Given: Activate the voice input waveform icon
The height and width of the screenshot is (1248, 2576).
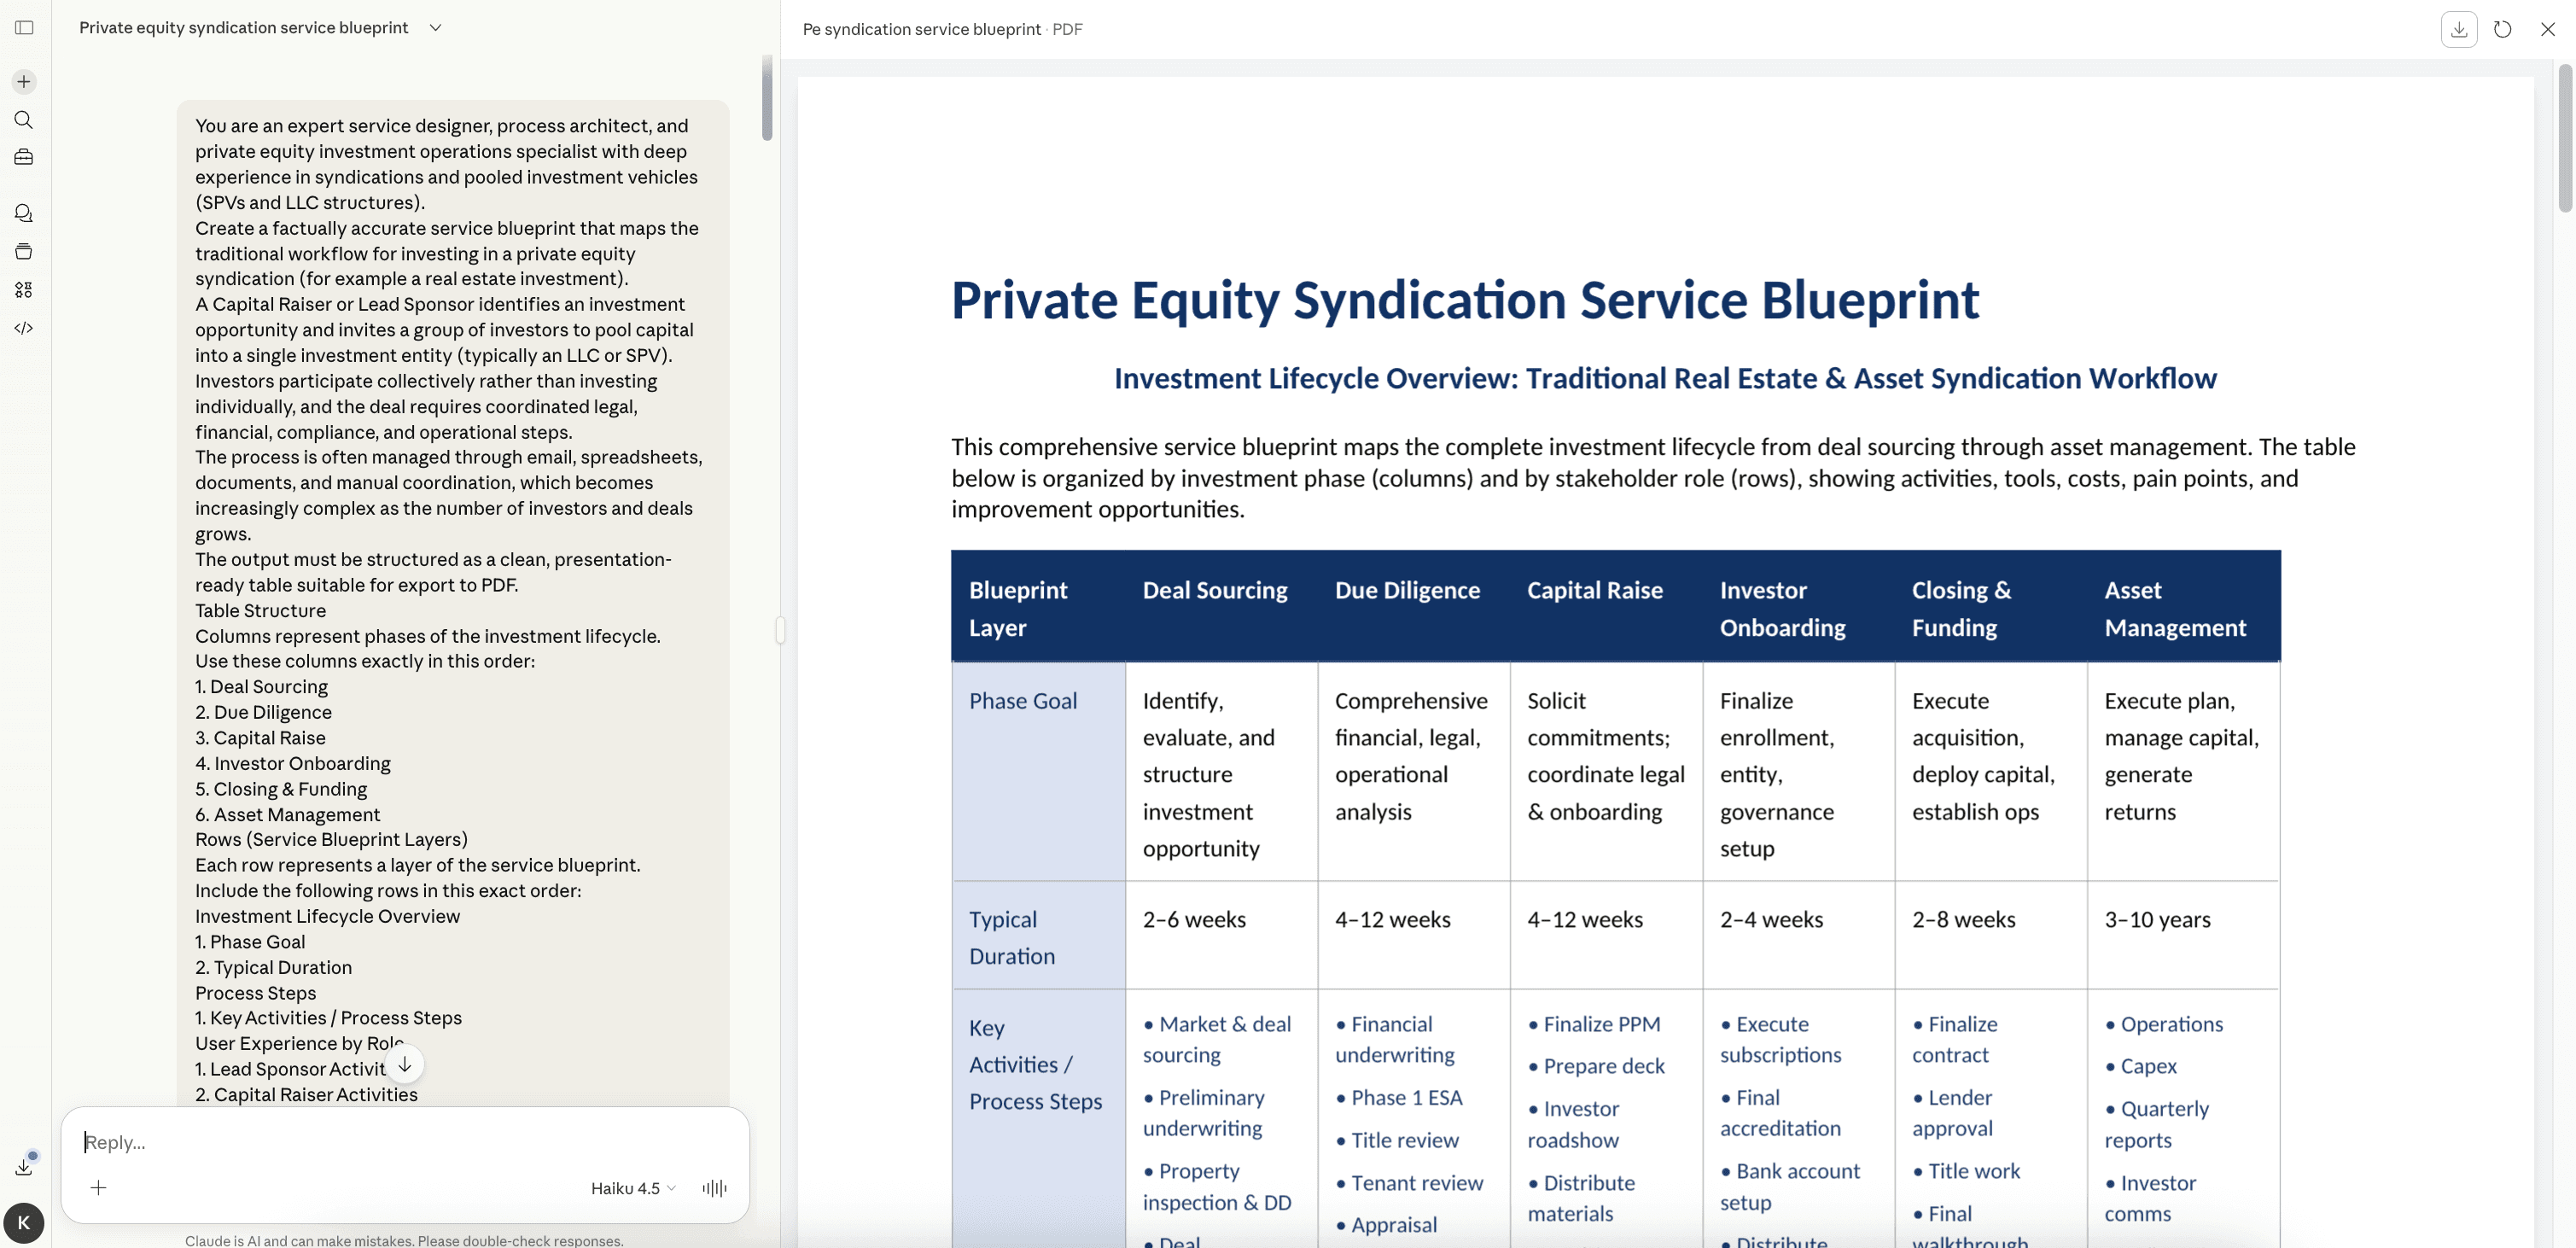Looking at the screenshot, I should (x=714, y=1188).
